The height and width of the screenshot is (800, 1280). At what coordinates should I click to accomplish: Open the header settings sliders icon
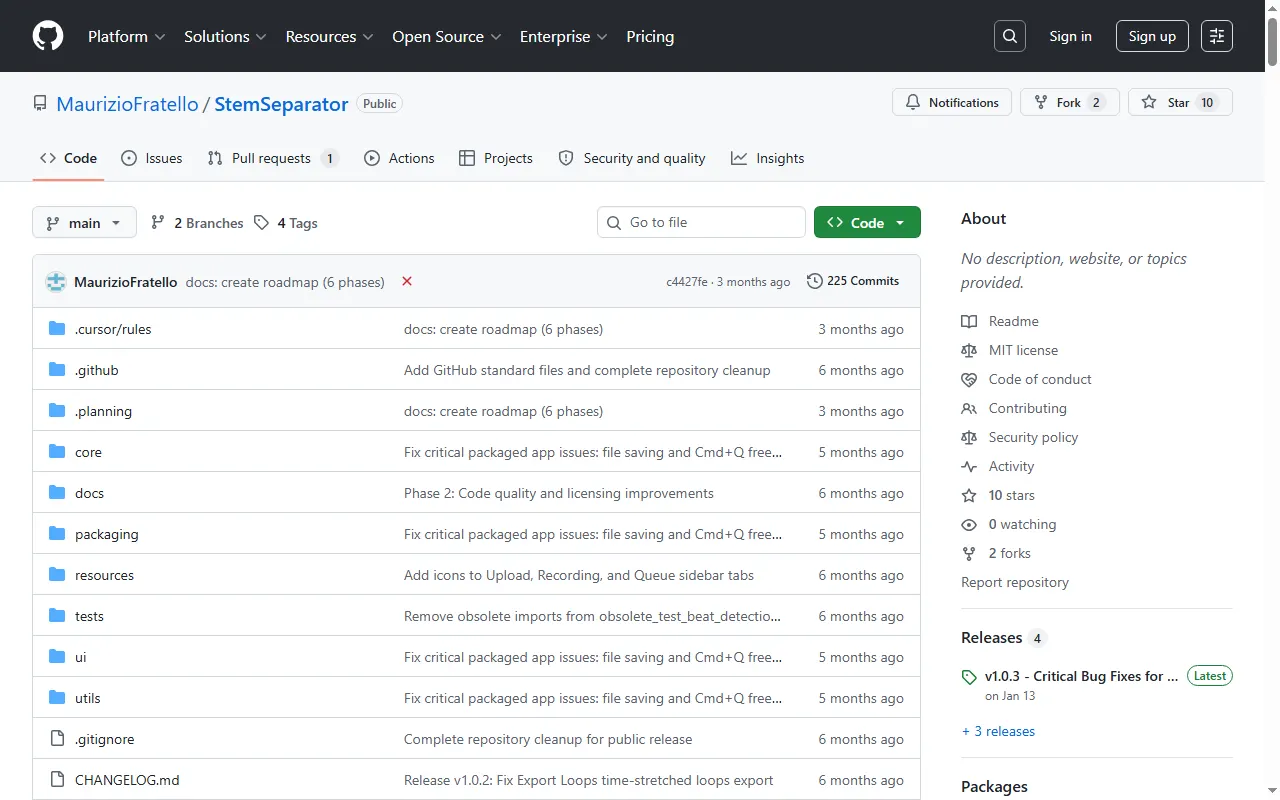1217,36
